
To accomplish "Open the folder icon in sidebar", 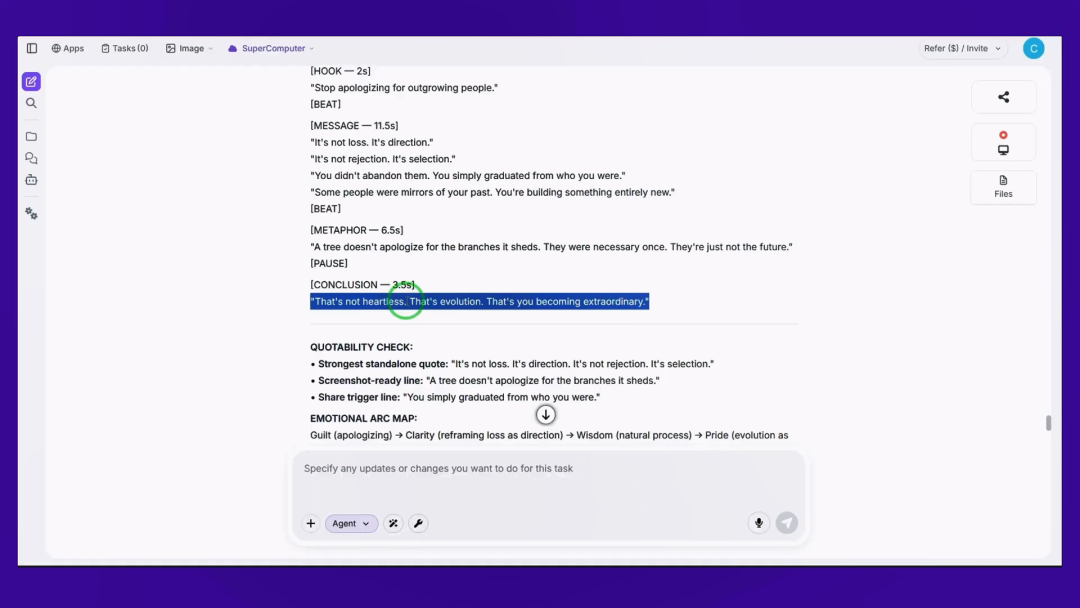I will pyautogui.click(x=31, y=136).
